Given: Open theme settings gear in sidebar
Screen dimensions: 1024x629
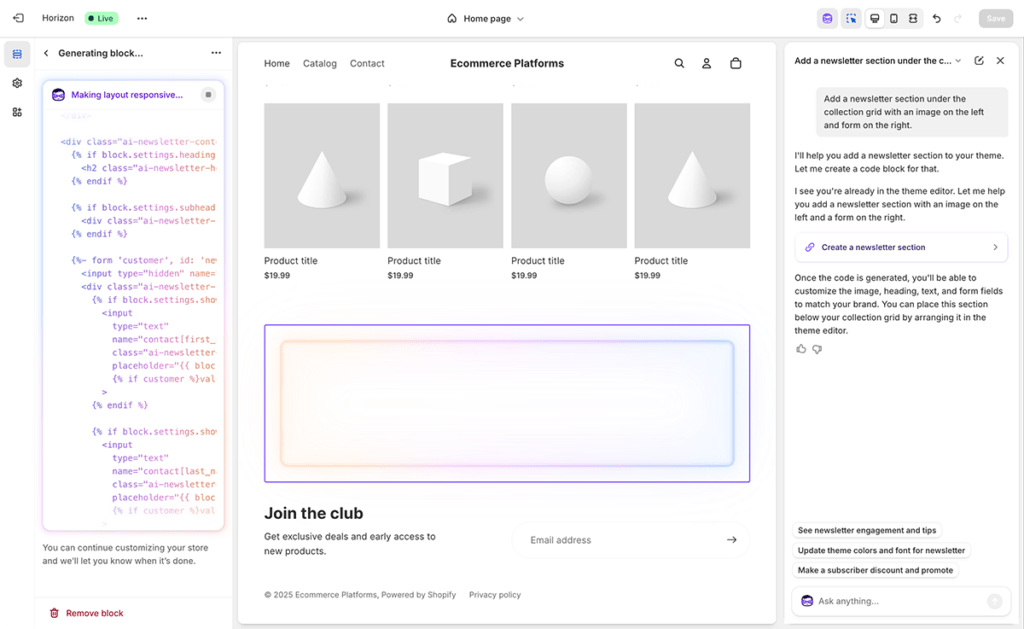Looking at the screenshot, I should tap(17, 83).
